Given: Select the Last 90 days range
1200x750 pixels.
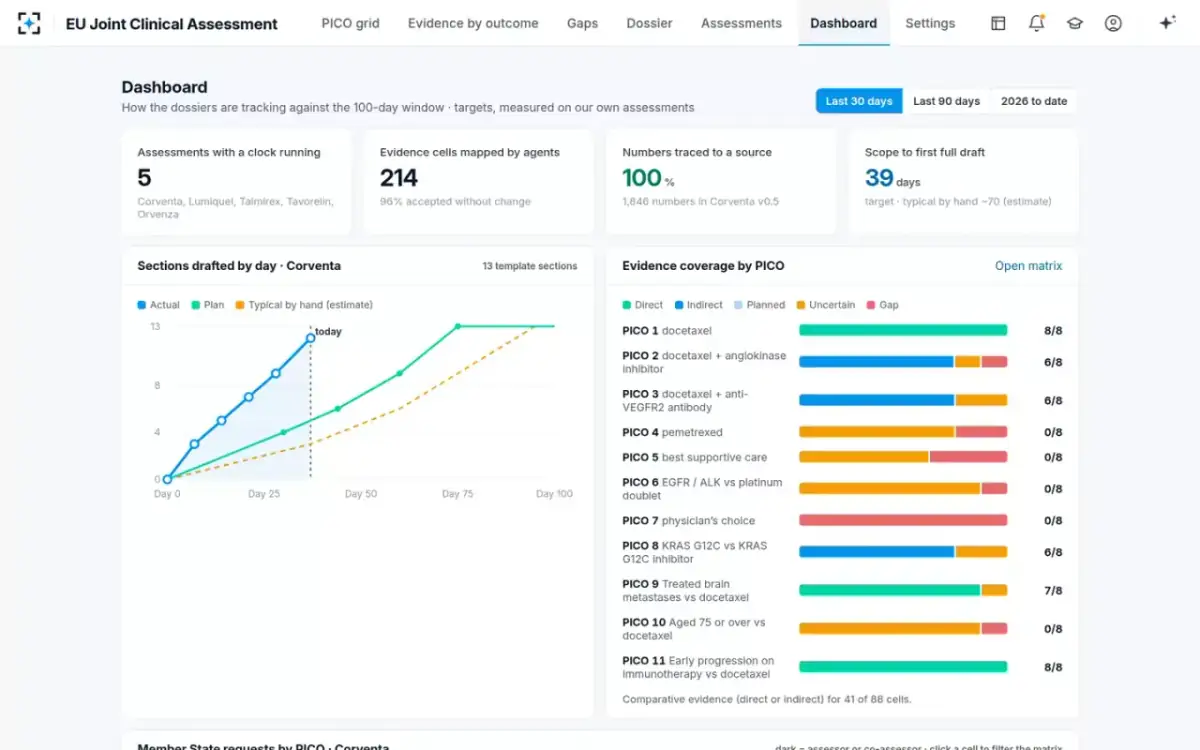Looking at the screenshot, I should [x=946, y=101].
